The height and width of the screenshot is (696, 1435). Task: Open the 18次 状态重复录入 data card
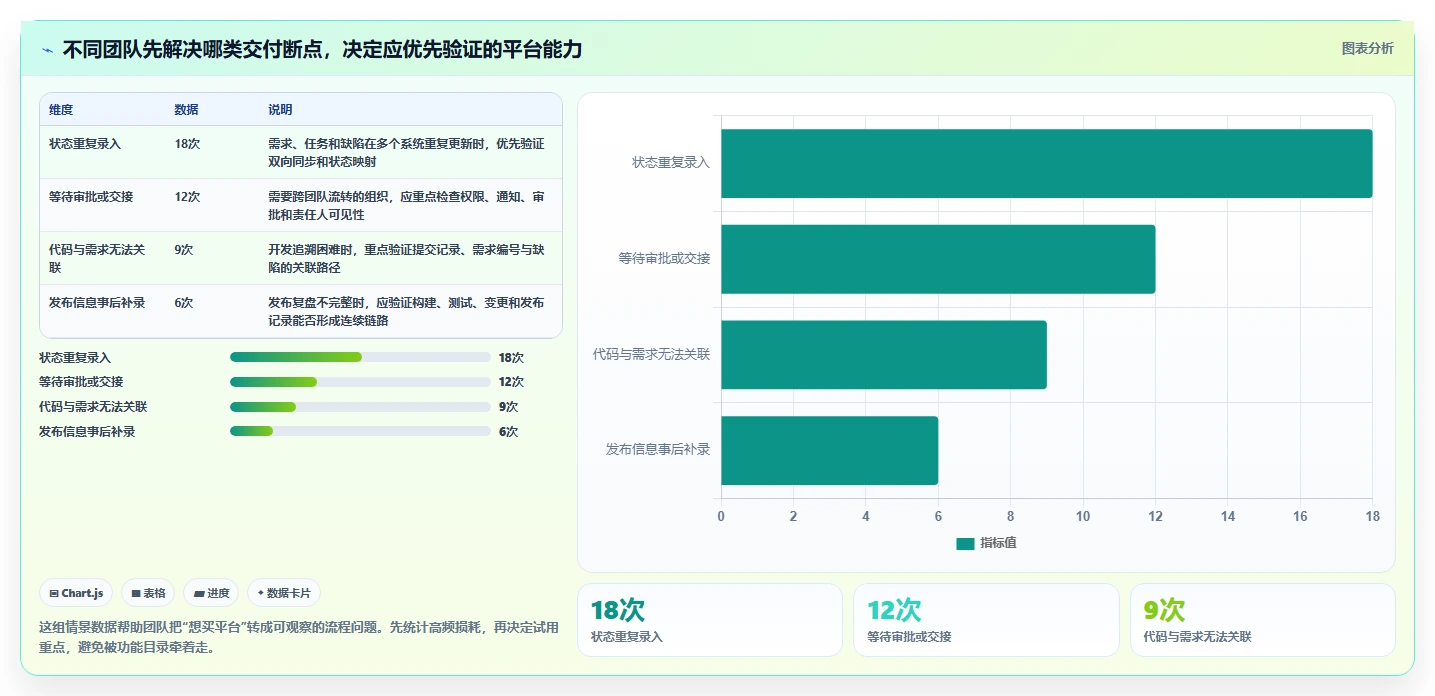(710, 620)
